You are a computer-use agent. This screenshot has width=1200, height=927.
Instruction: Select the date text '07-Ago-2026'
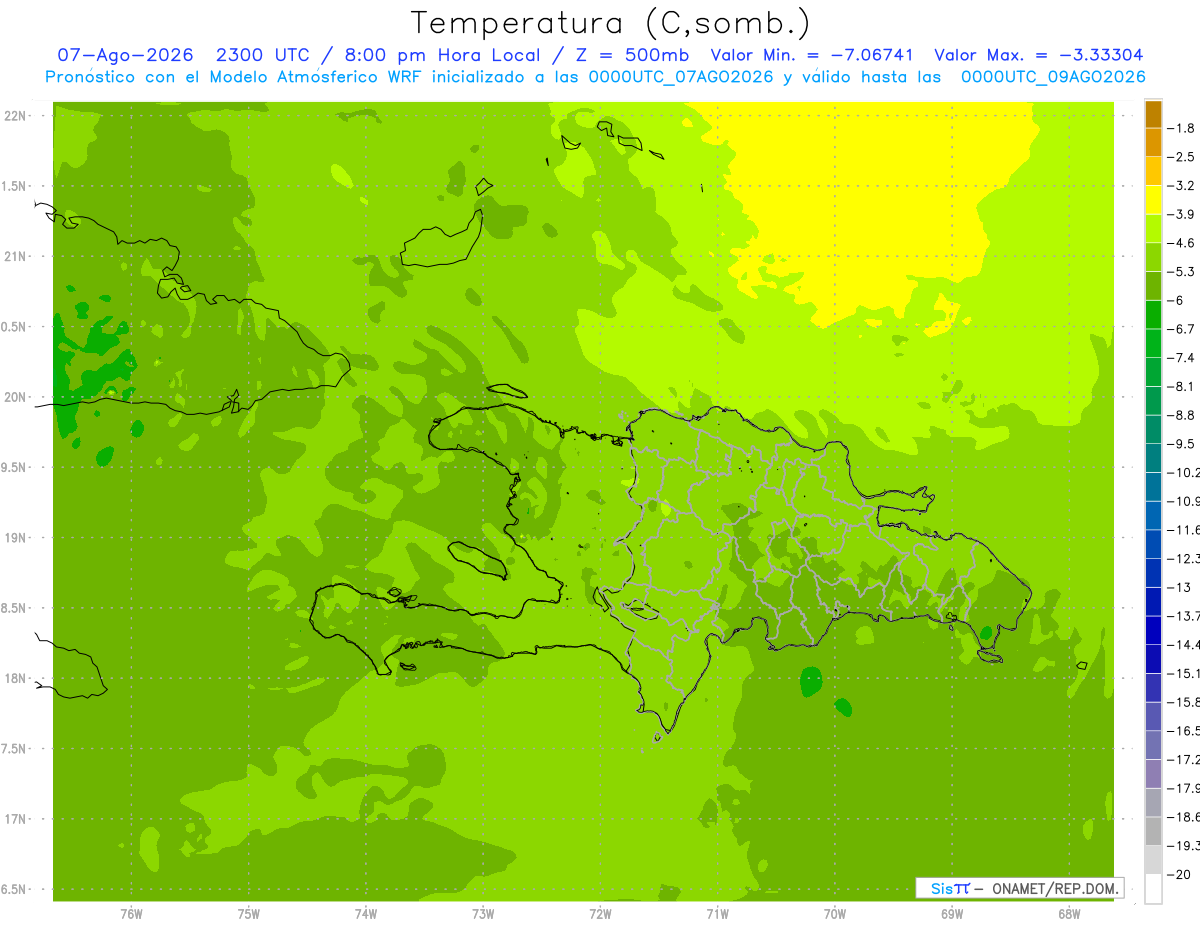point(125,55)
